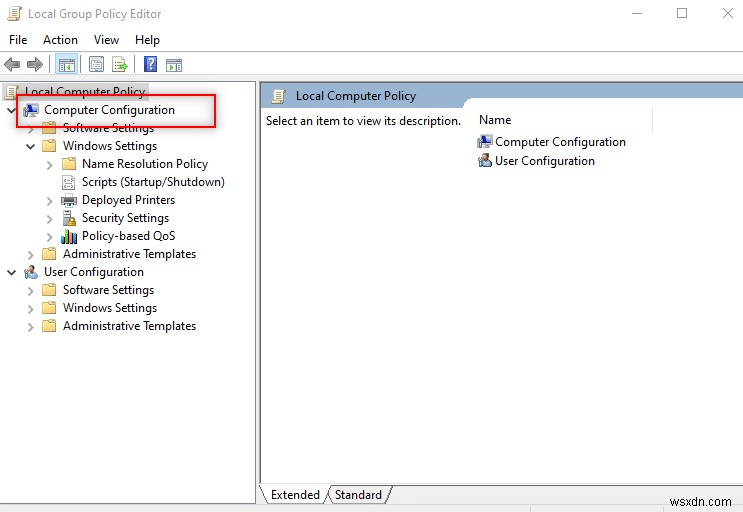The image size is (743, 512).
Task: Toggle Show/Hide Action Pane toolbar icon
Action: [x=174, y=65]
